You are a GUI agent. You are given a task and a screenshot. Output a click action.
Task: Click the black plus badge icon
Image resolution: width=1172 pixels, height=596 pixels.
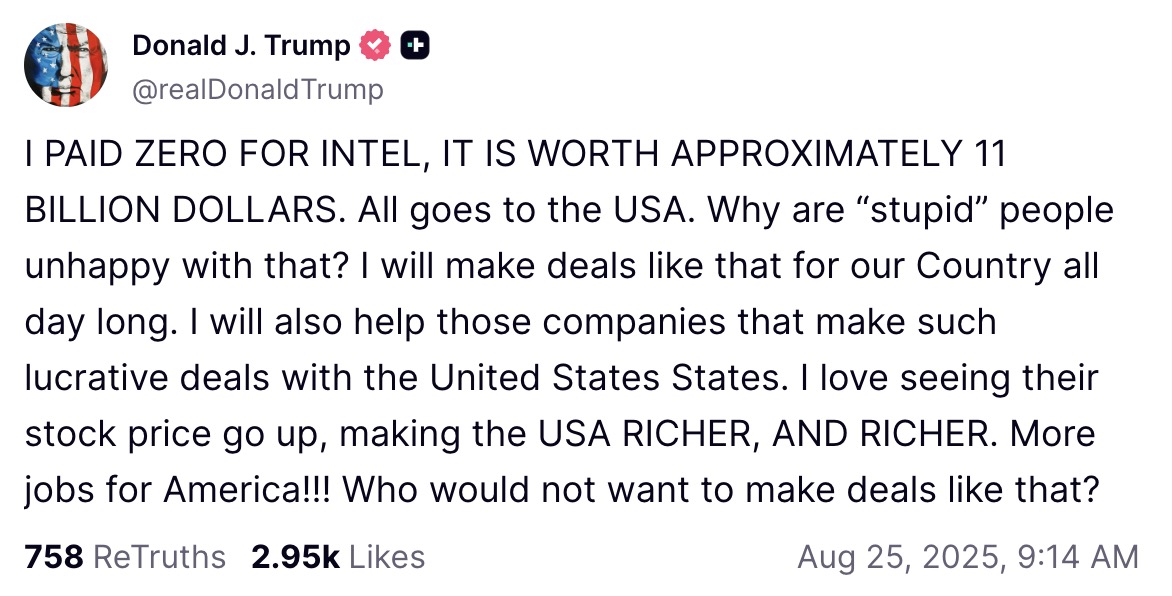click(414, 45)
